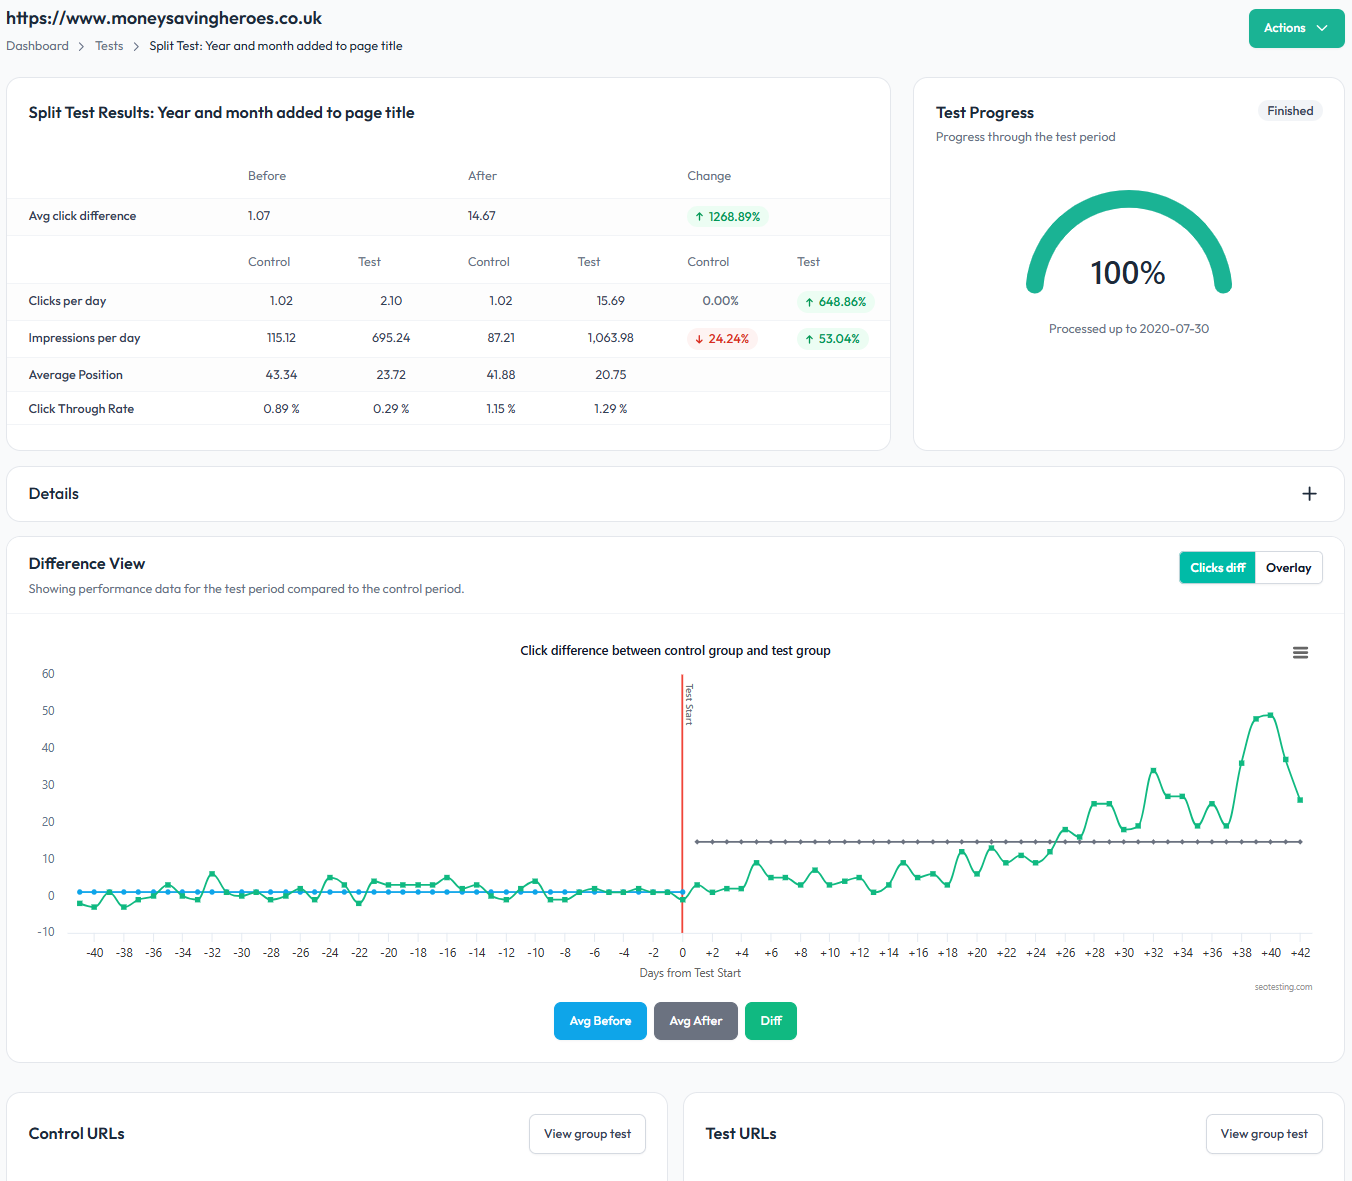Select the Clicks diff view
This screenshot has height=1181, width=1352.
tap(1217, 567)
